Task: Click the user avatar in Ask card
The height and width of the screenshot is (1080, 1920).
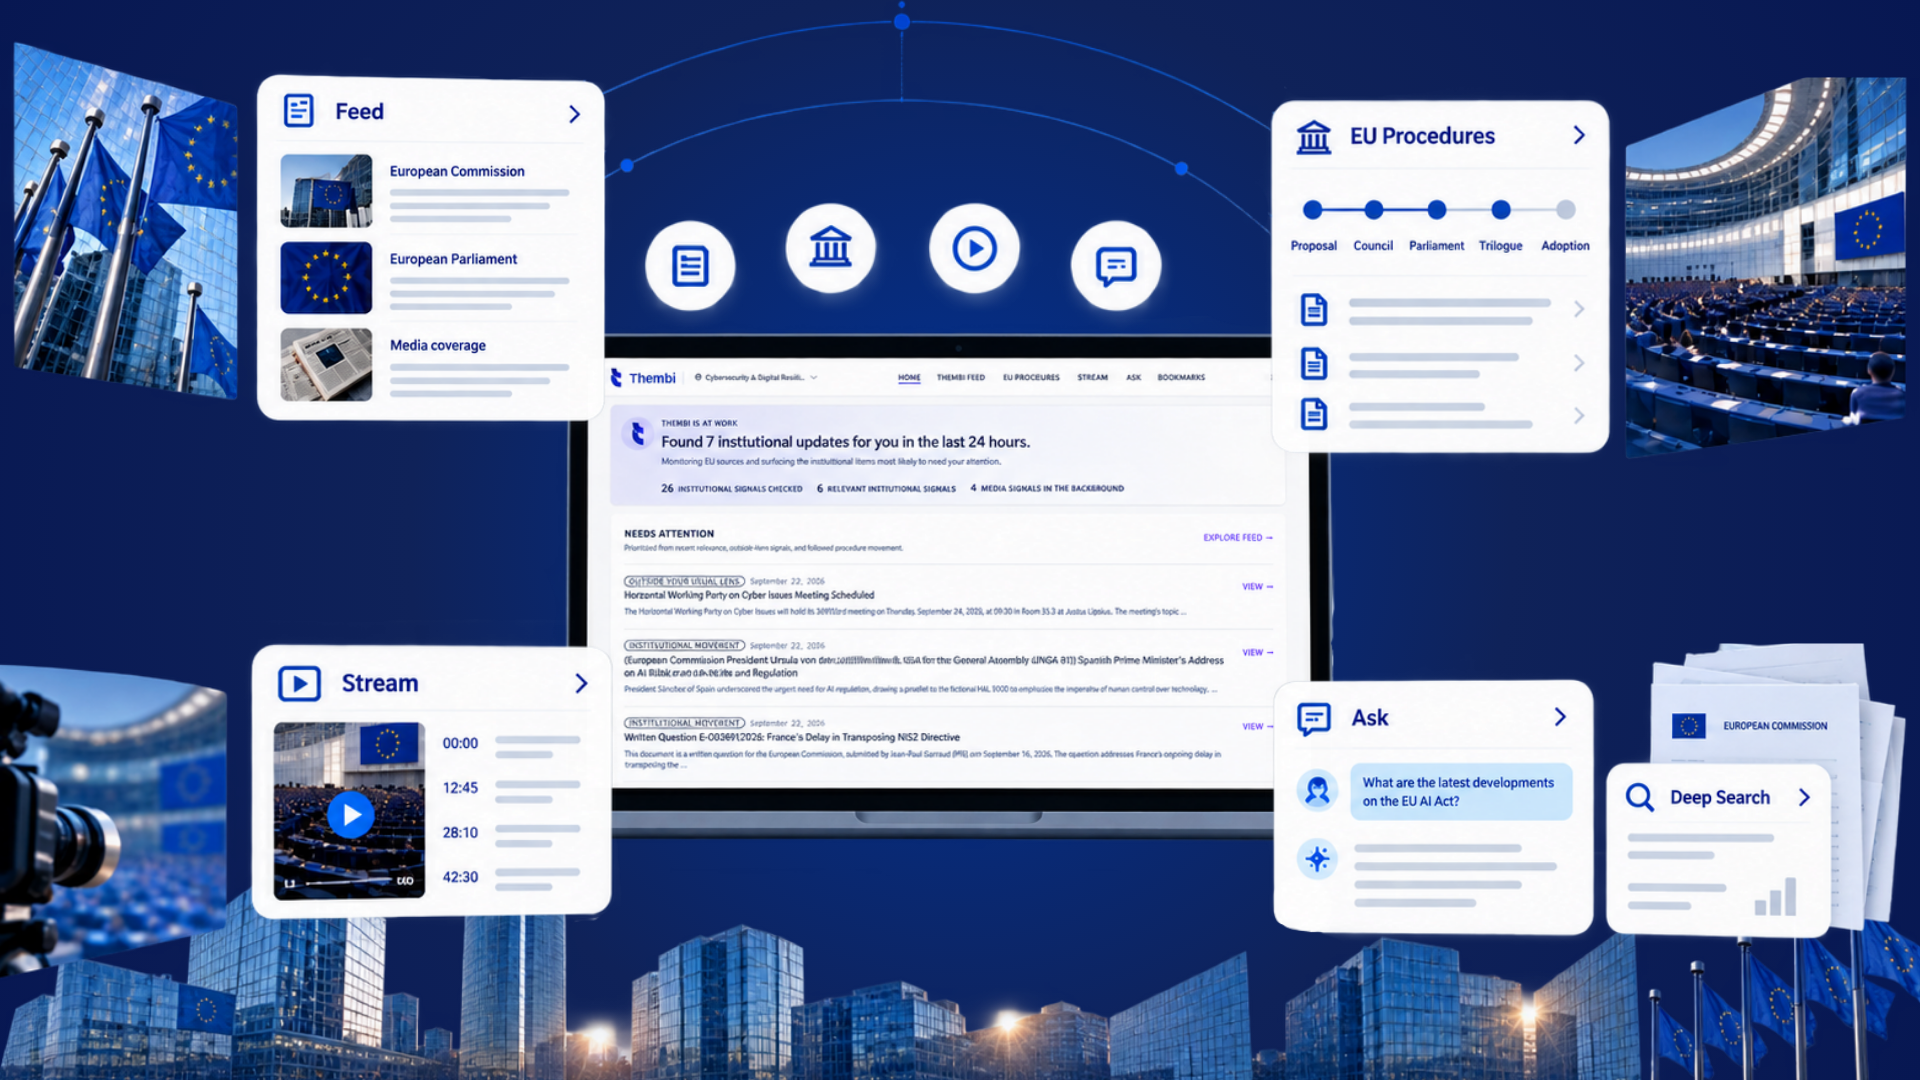Action: [1317, 791]
